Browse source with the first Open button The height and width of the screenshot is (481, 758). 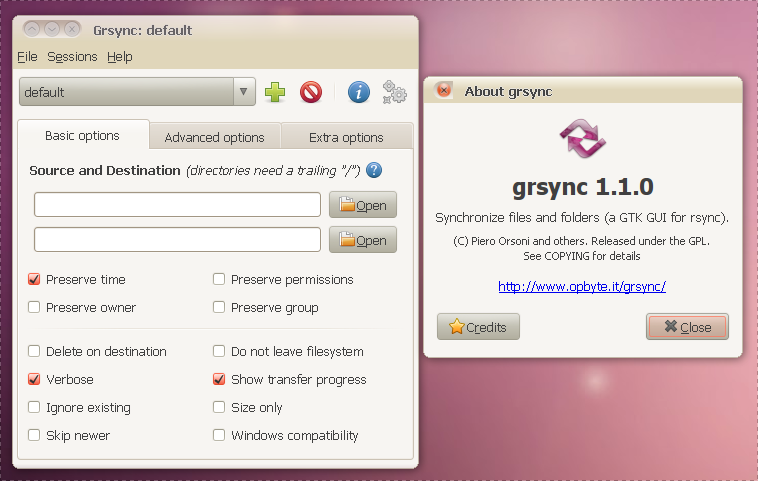363,204
